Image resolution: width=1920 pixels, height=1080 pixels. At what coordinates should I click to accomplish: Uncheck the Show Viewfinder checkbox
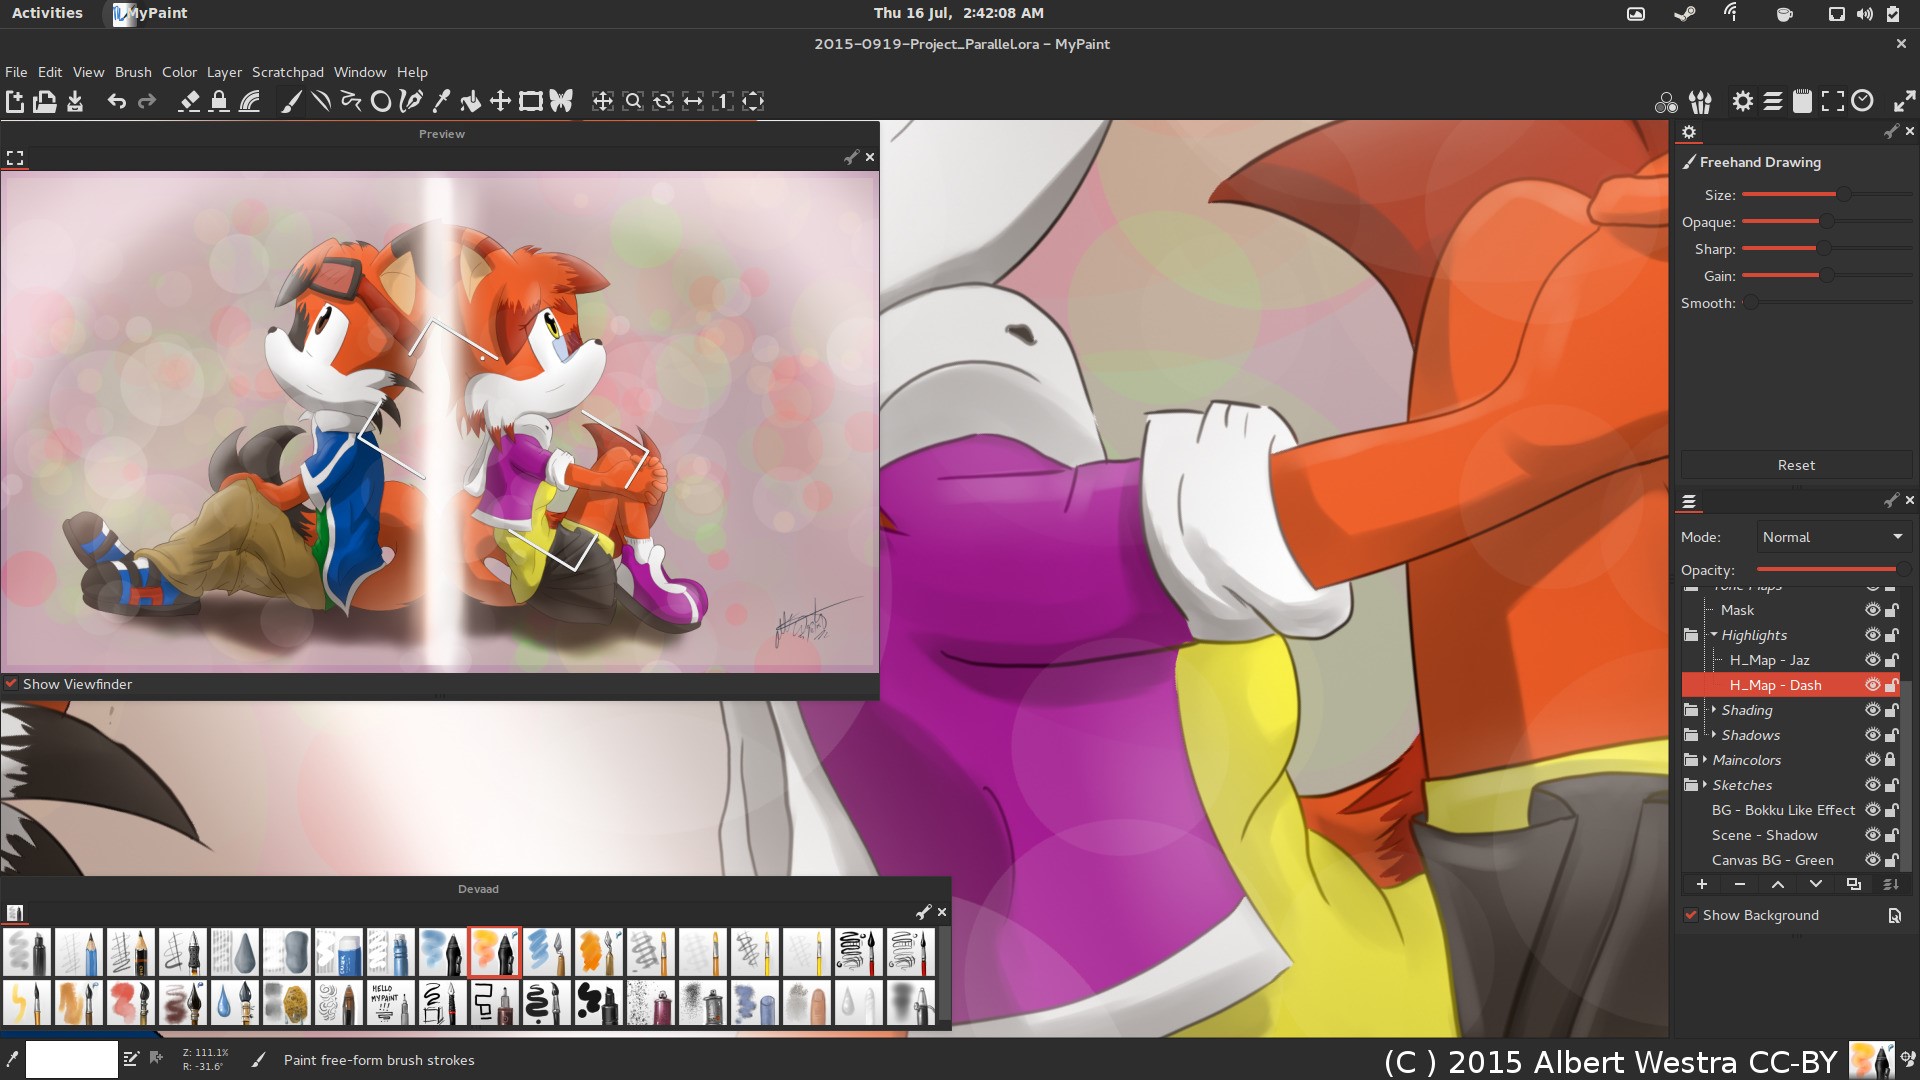[12, 684]
